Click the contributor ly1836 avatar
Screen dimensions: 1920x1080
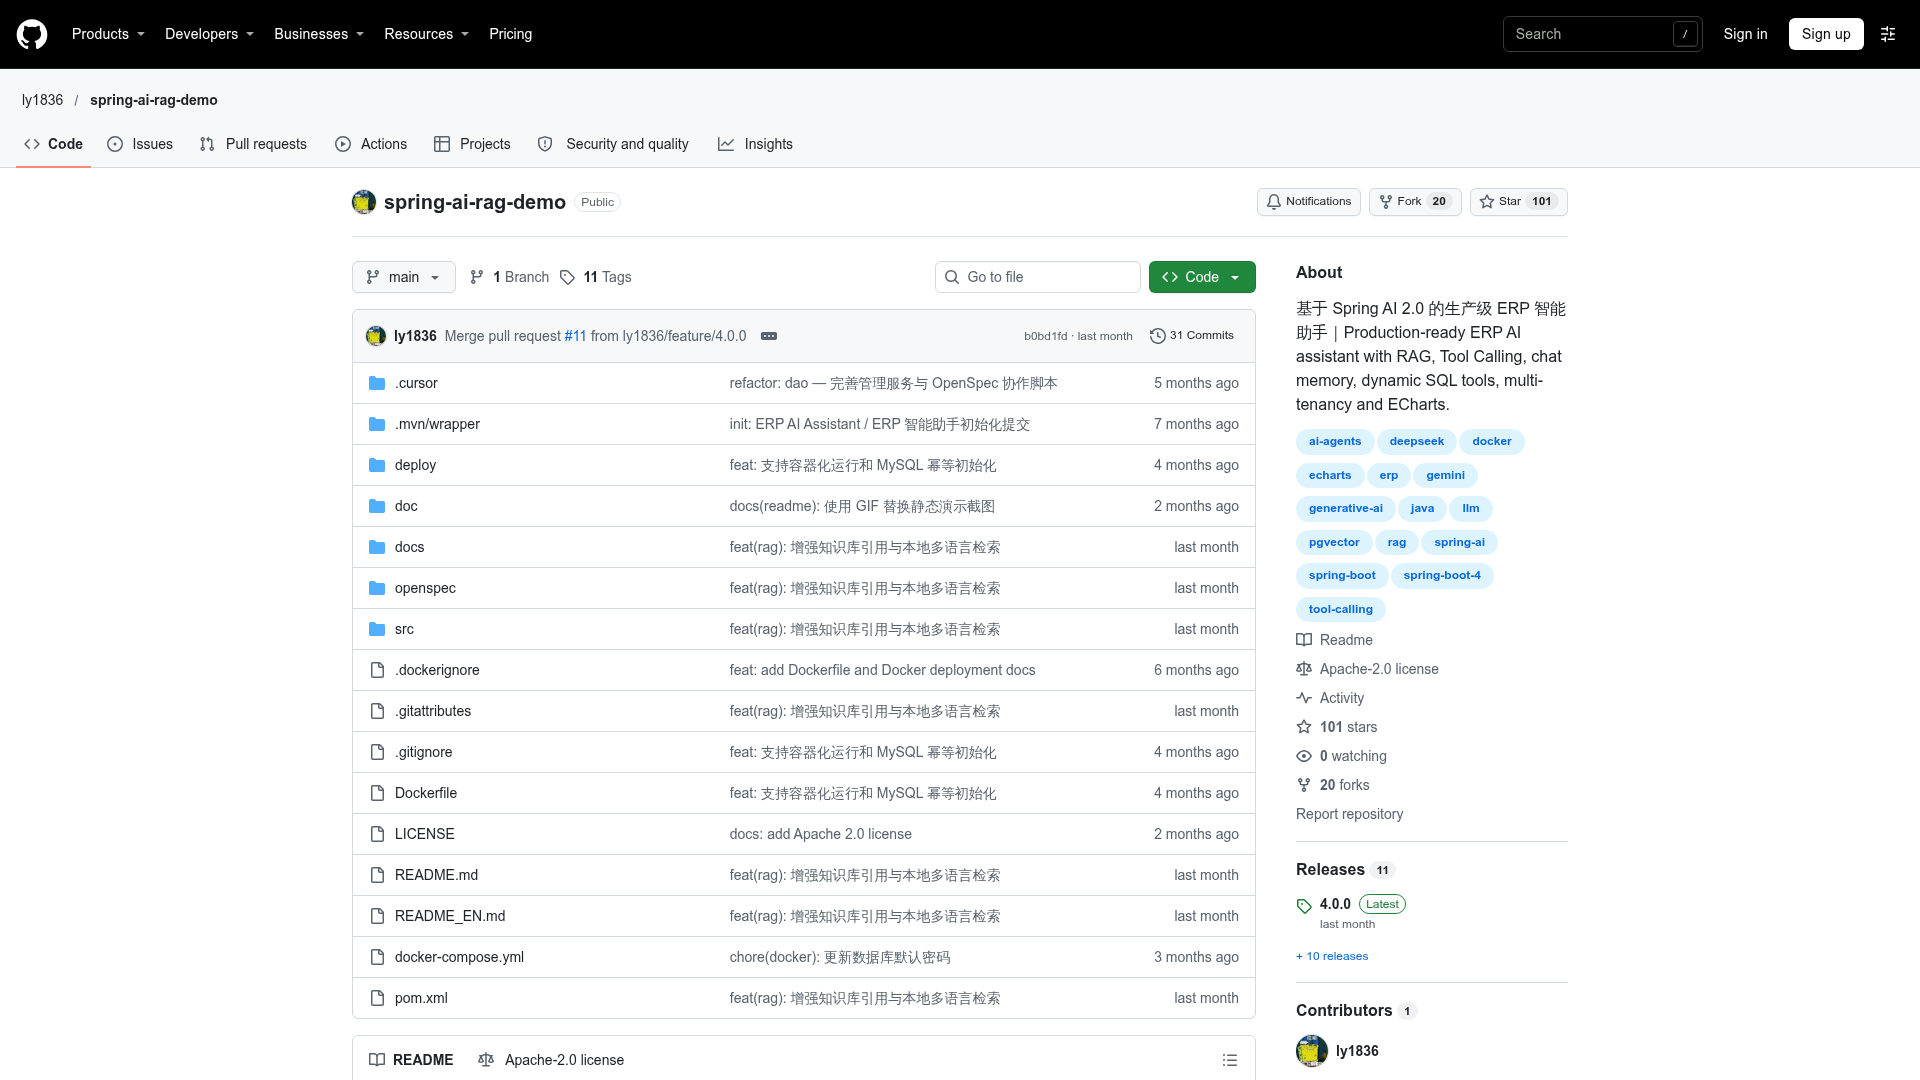[1312, 1051]
